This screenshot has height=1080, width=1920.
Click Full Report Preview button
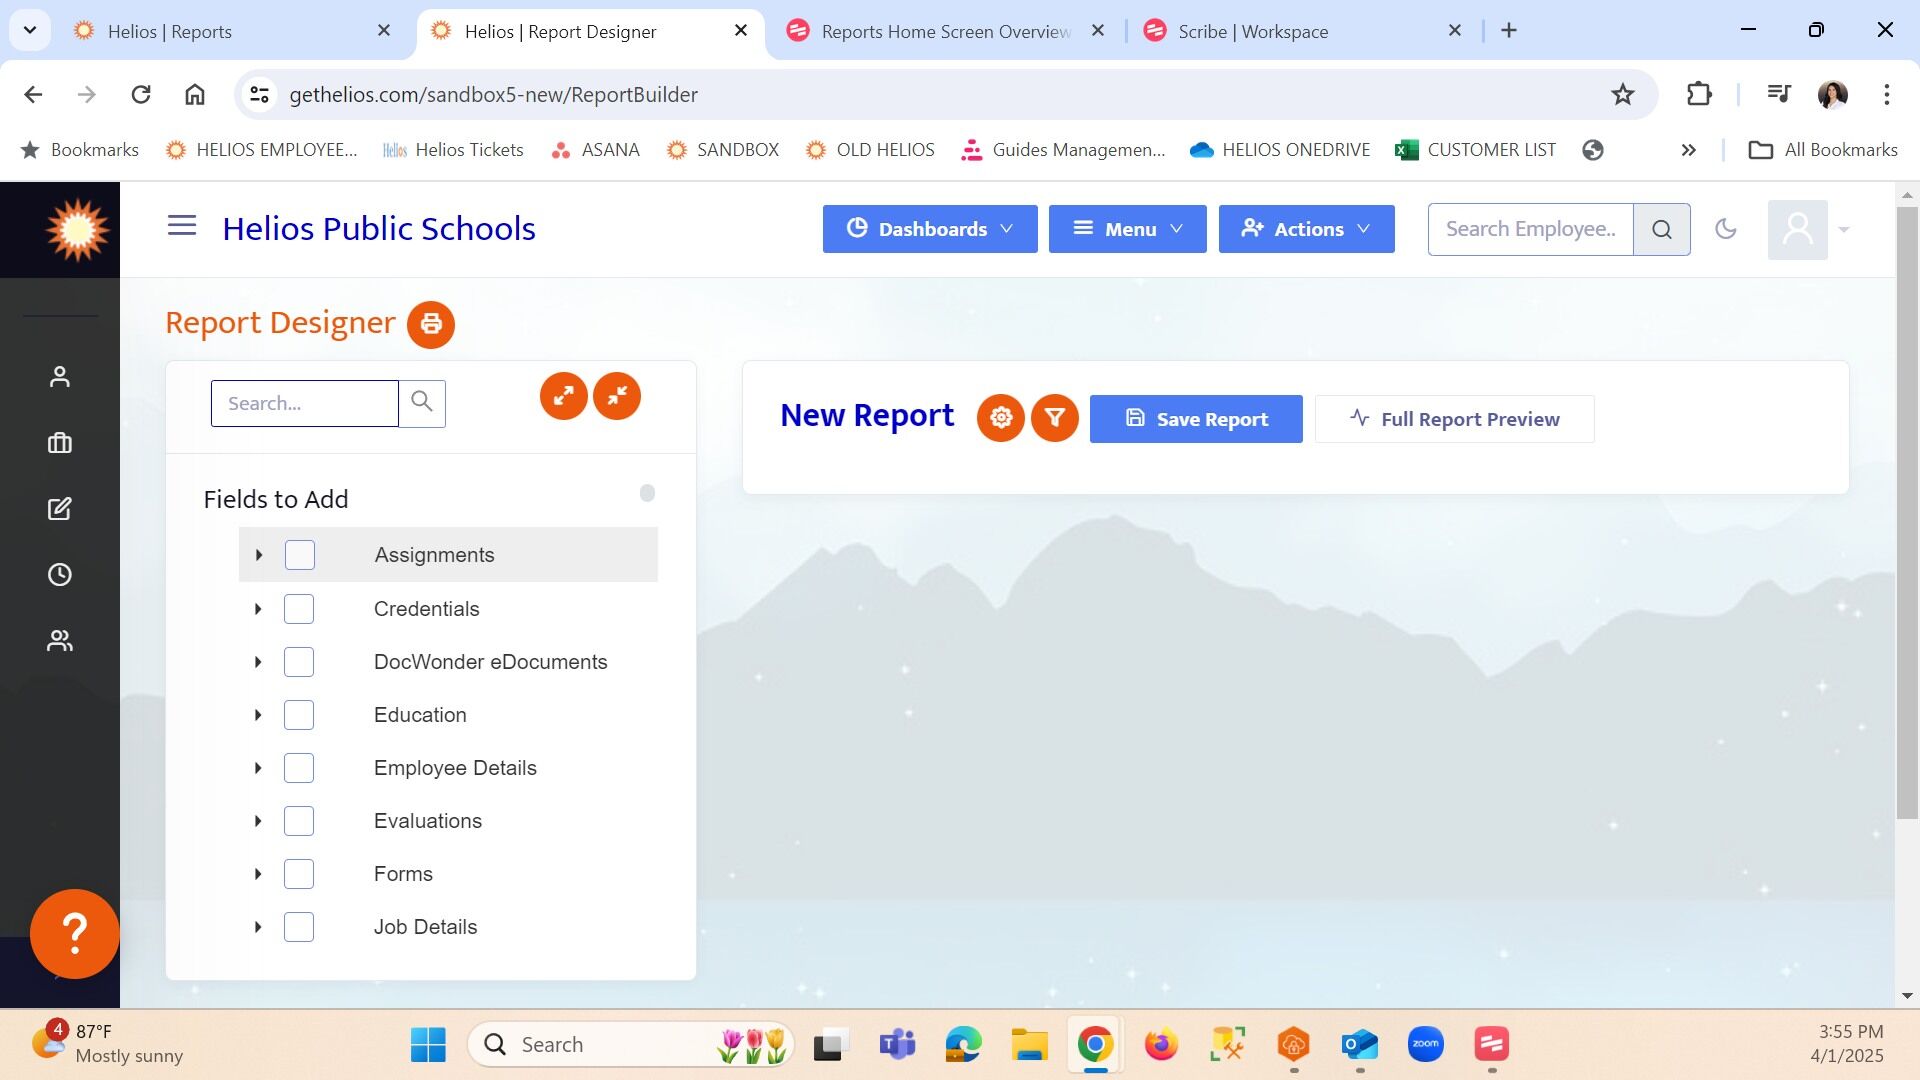[1454, 419]
